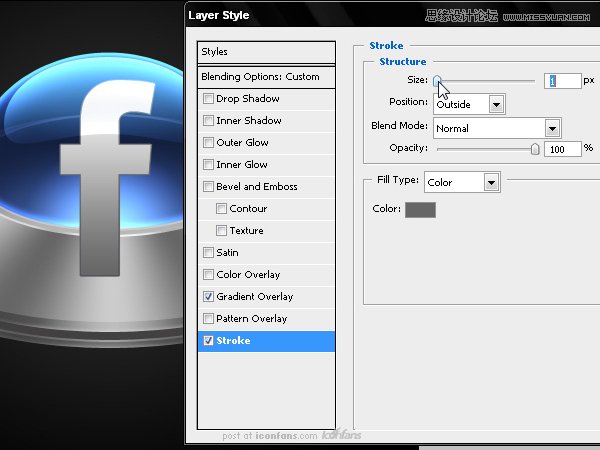Viewport: 600px width, 450px height.
Task: Click the Blend Mode Normal combo box
Action: (497, 128)
